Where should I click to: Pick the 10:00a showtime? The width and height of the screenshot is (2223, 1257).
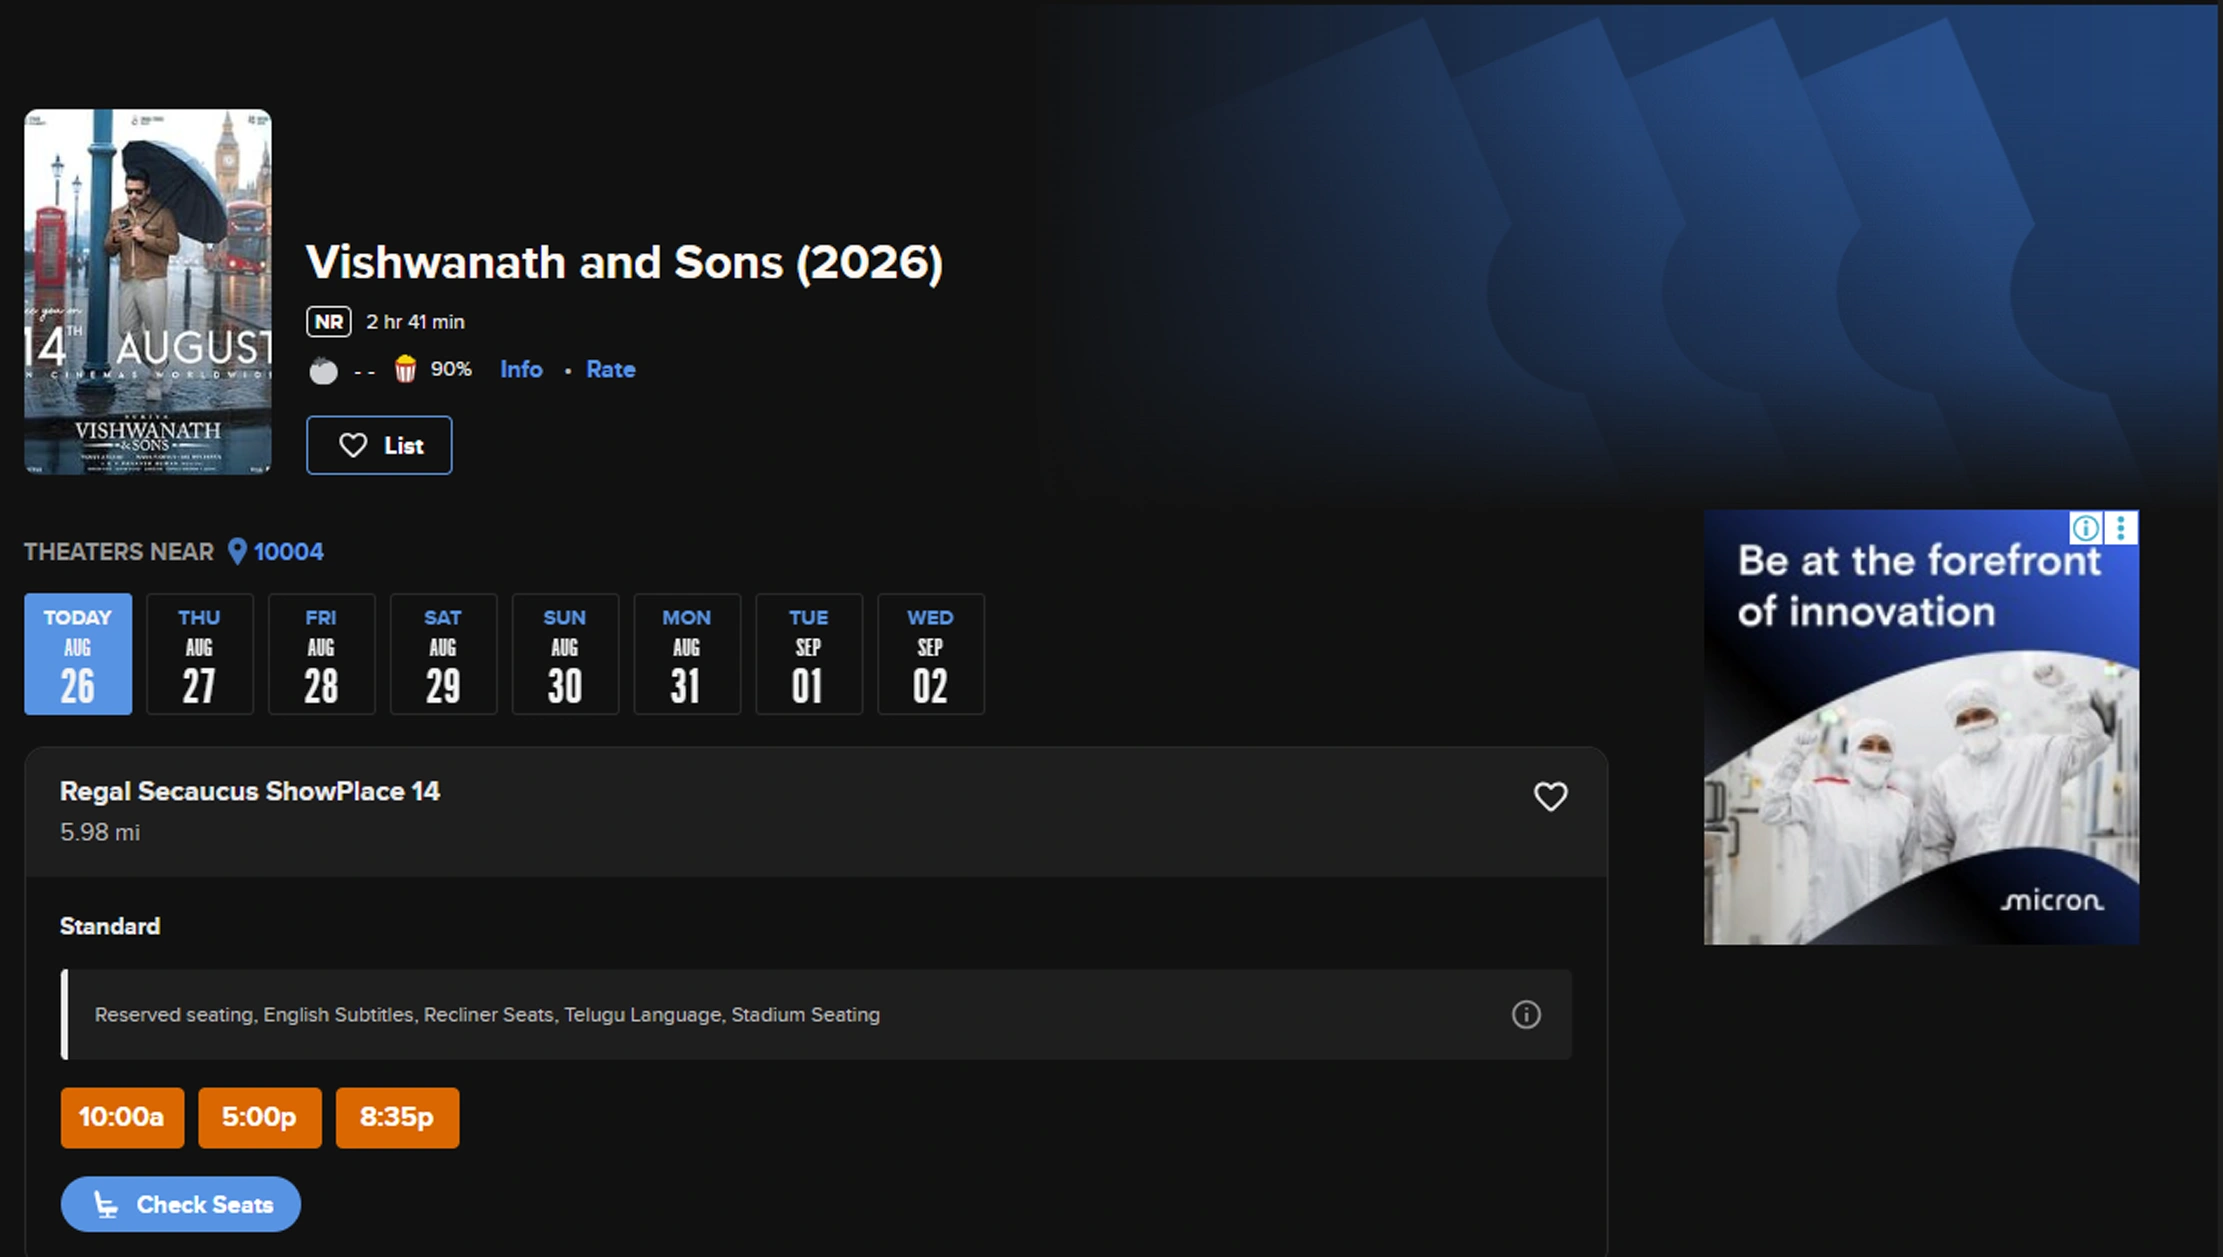pos(122,1117)
